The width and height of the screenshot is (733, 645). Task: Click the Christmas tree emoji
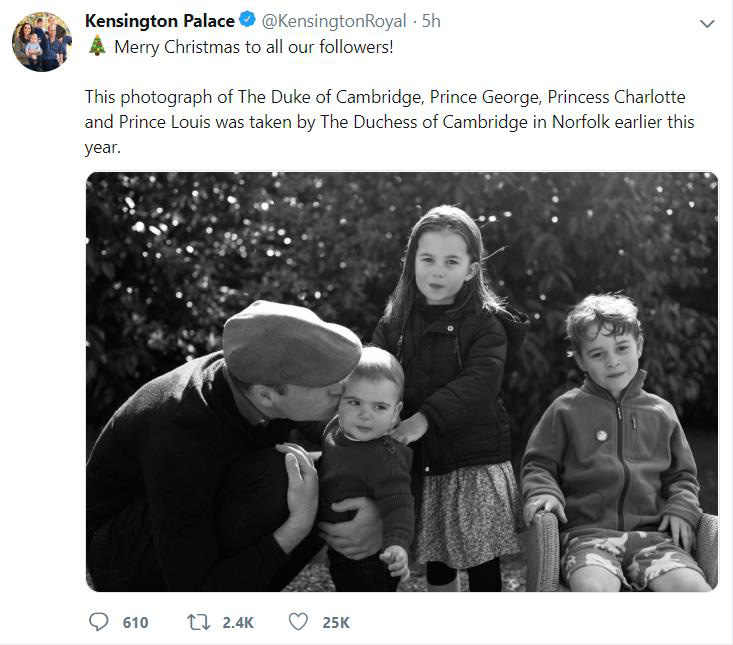coord(97,46)
